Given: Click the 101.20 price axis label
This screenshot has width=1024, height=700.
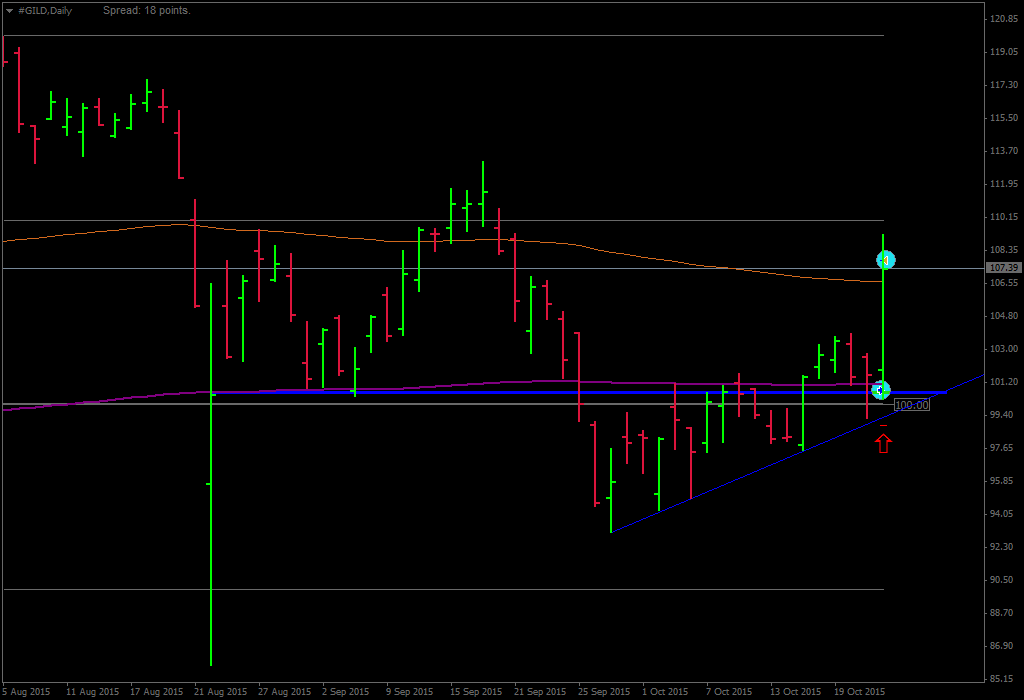Looking at the screenshot, I should point(1004,382).
